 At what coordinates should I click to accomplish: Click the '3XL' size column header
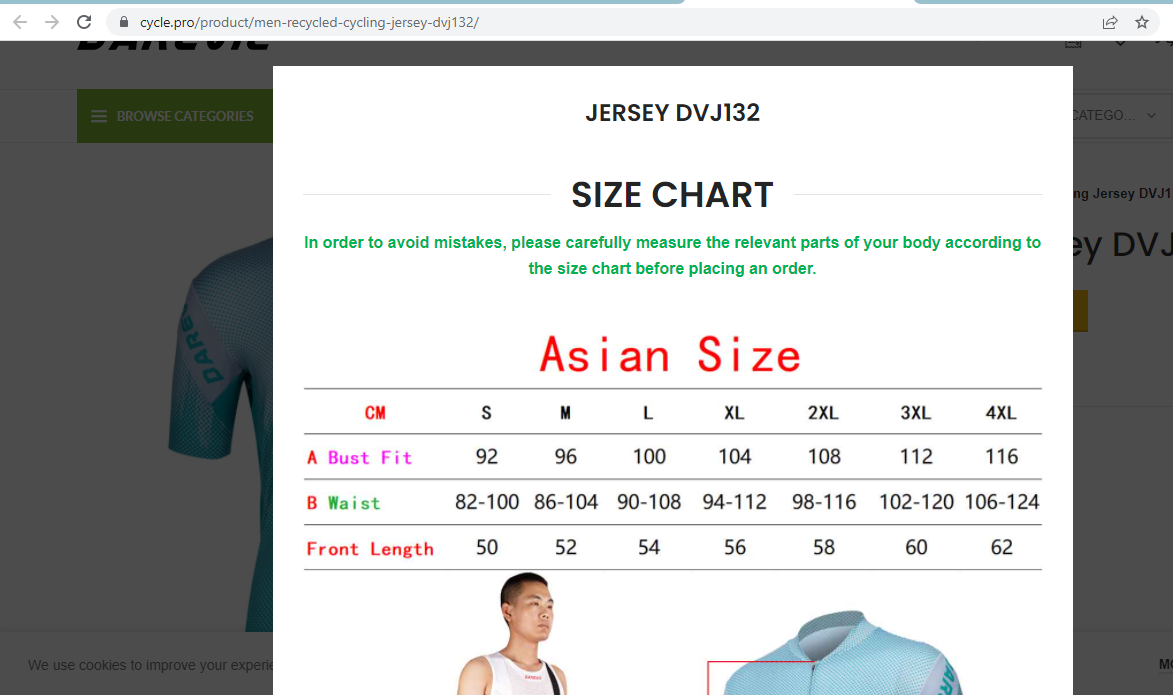click(x=916, y=413)
